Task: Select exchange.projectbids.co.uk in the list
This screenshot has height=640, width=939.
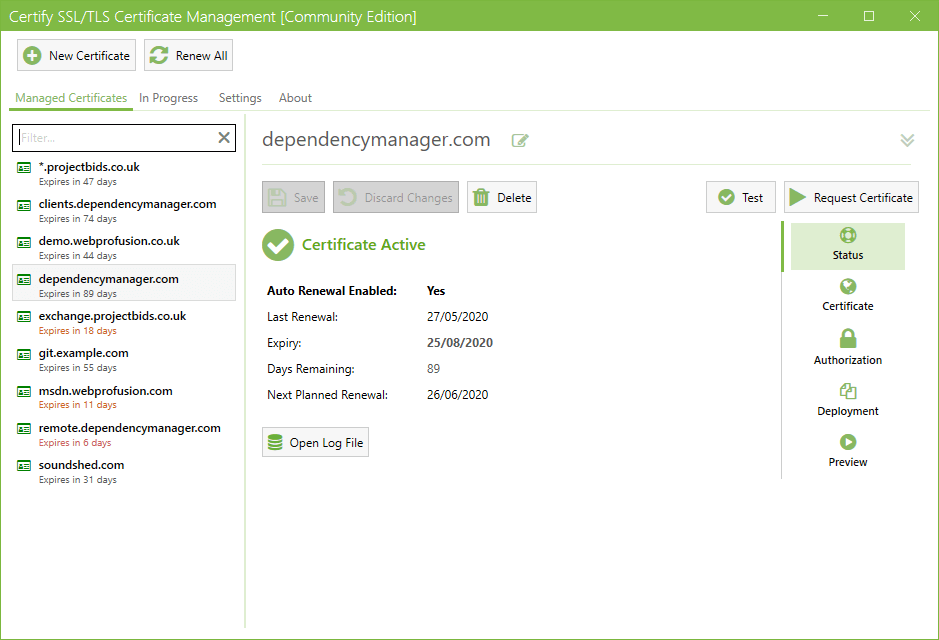Action: (x=124, y=322)
